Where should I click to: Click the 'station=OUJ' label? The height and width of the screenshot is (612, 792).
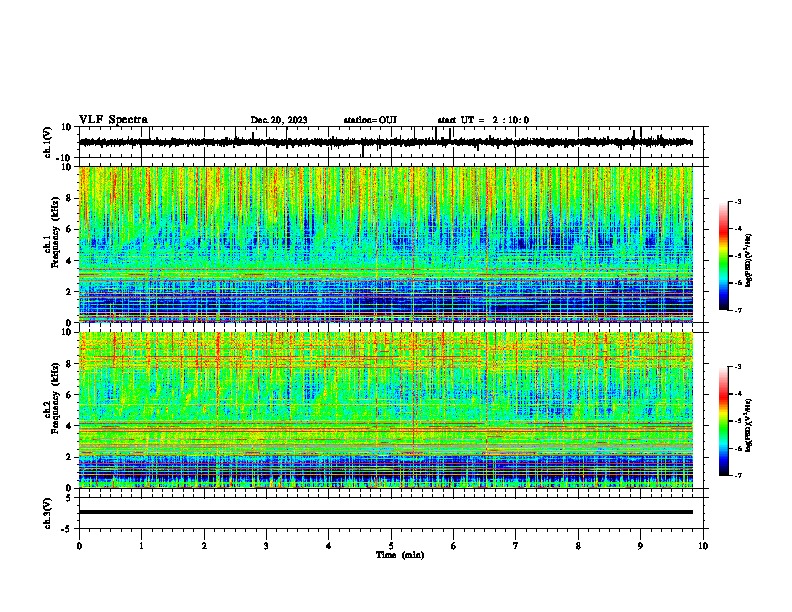370,120
